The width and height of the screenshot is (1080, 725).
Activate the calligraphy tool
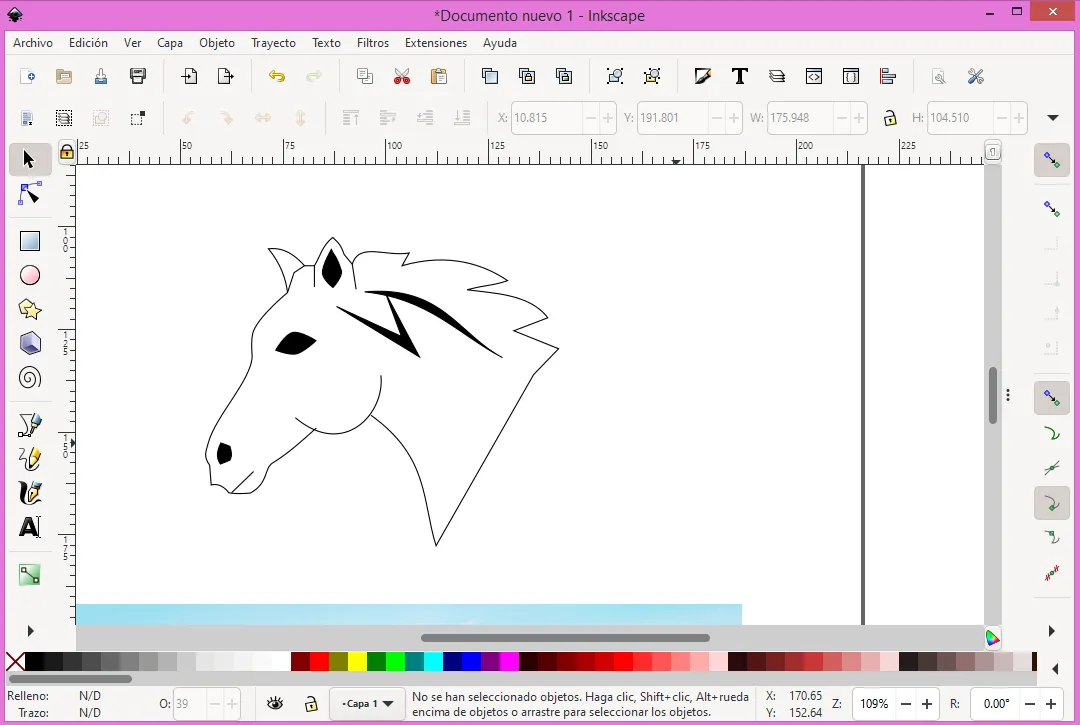coord(30,493)
